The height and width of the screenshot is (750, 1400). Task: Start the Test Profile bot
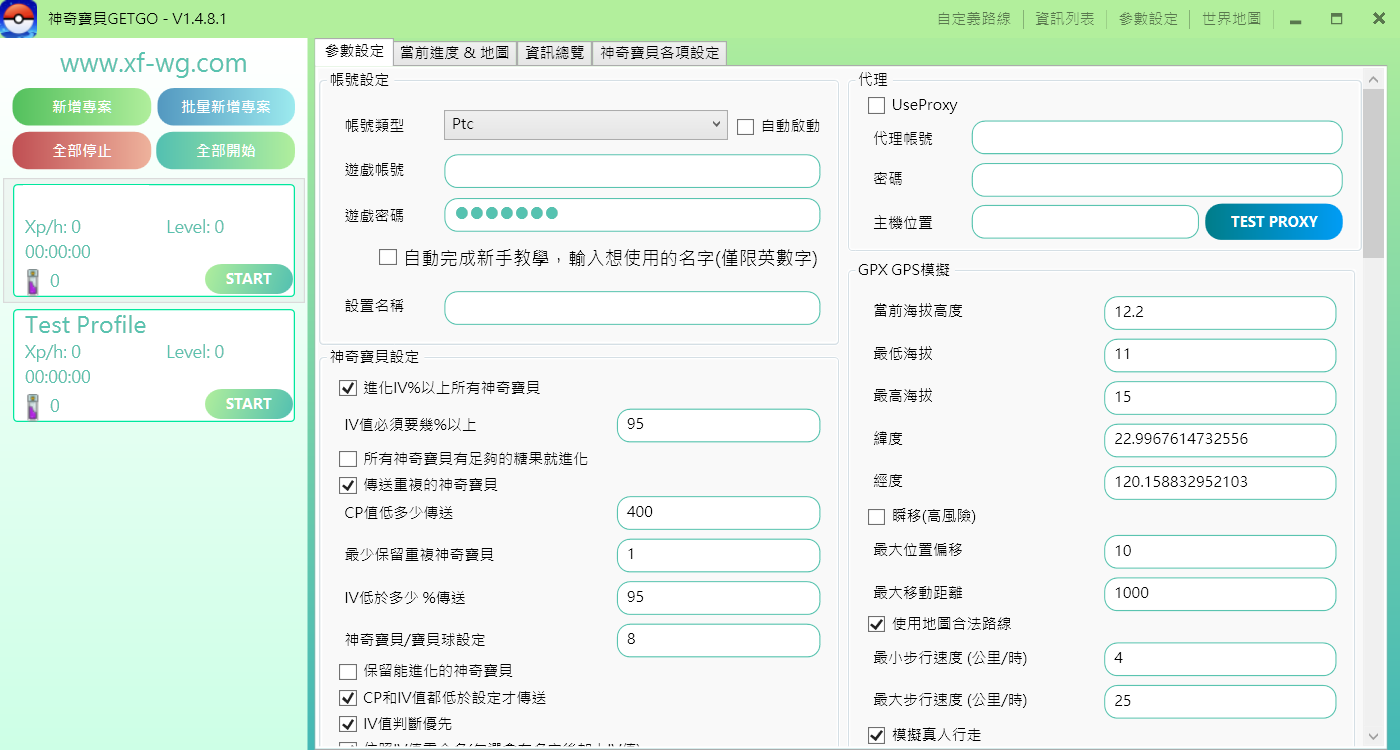[x=249, y=404]
